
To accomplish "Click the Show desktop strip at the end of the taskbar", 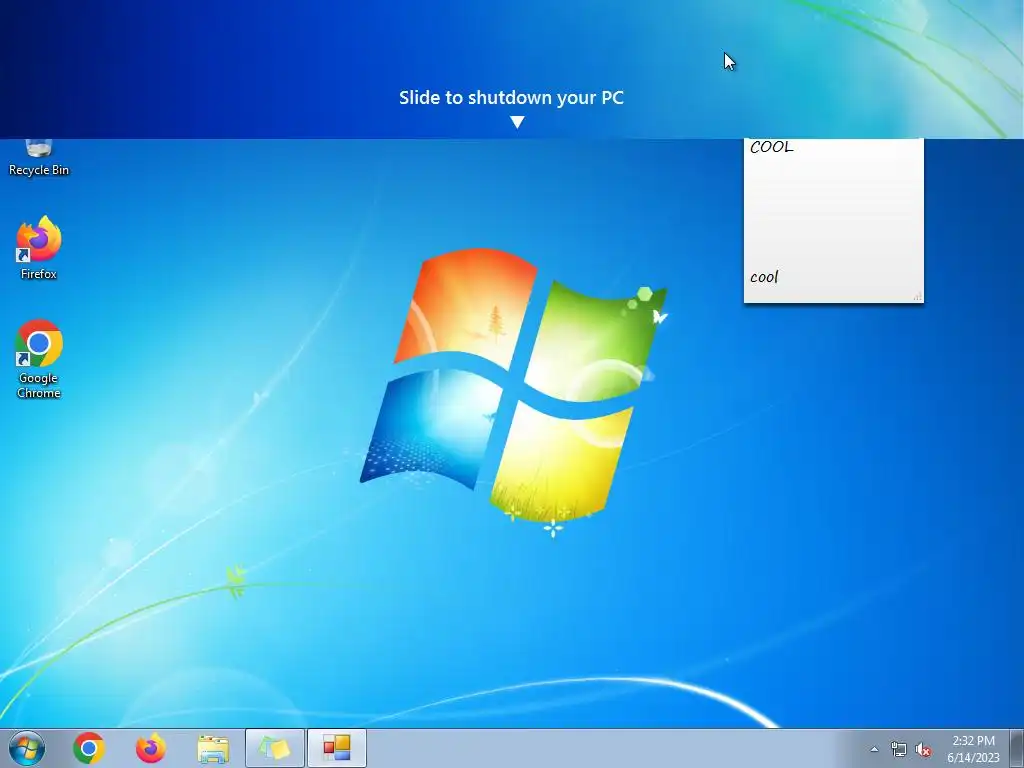I will (1017, 748).
